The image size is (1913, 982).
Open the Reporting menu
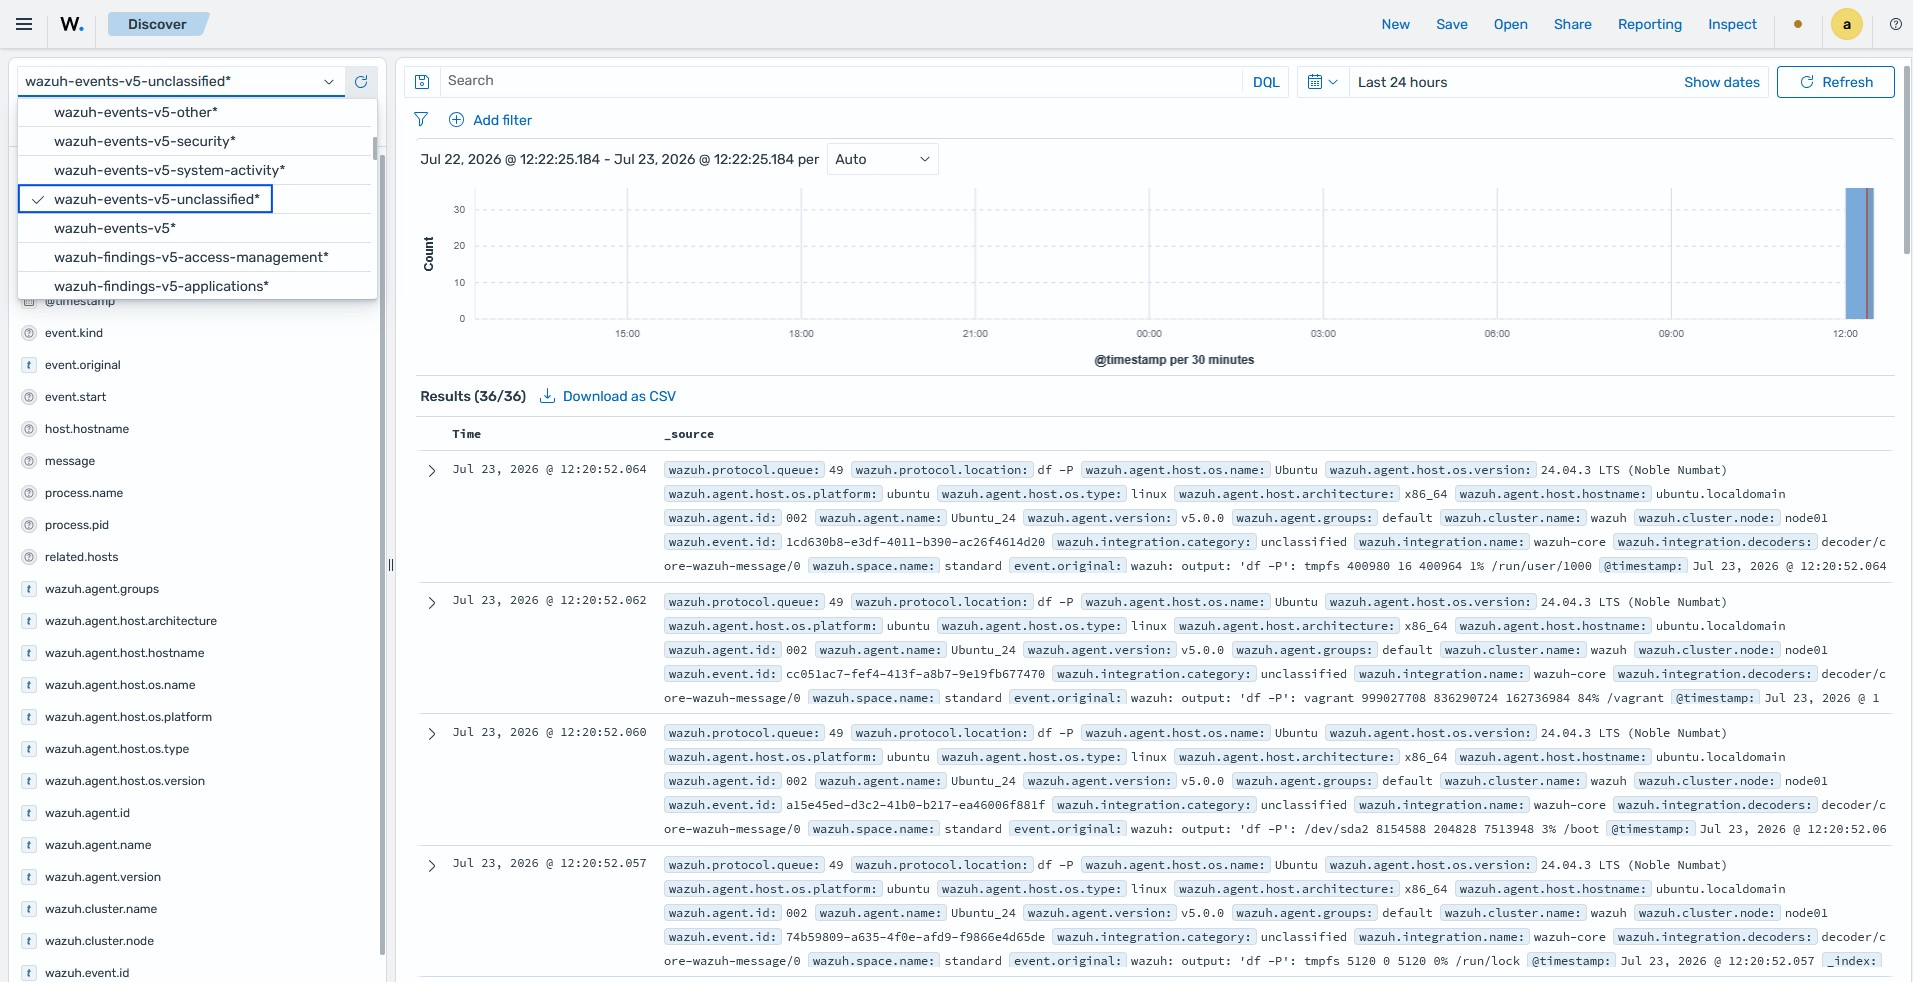pos(1649,24)
